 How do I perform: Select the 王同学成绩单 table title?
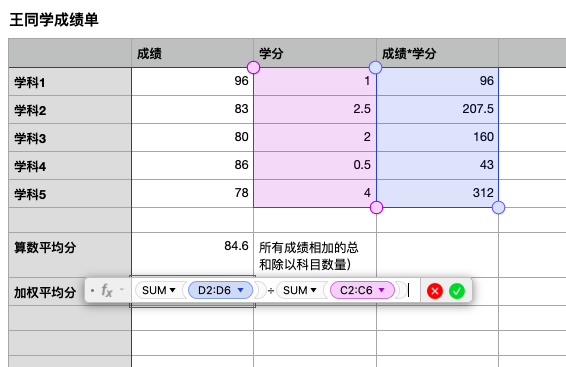54,19
